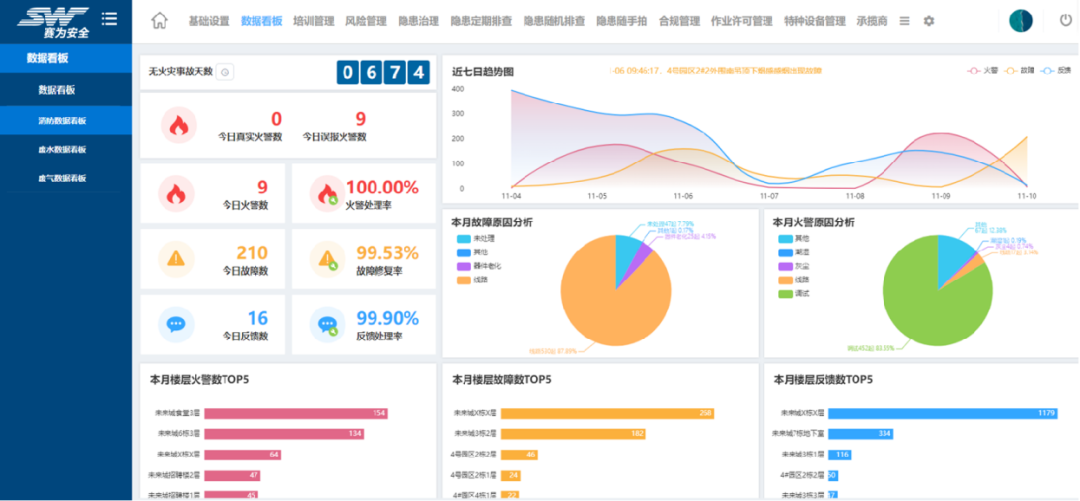Click the warning triangle icon for 今日故障数

pos(177,259)
